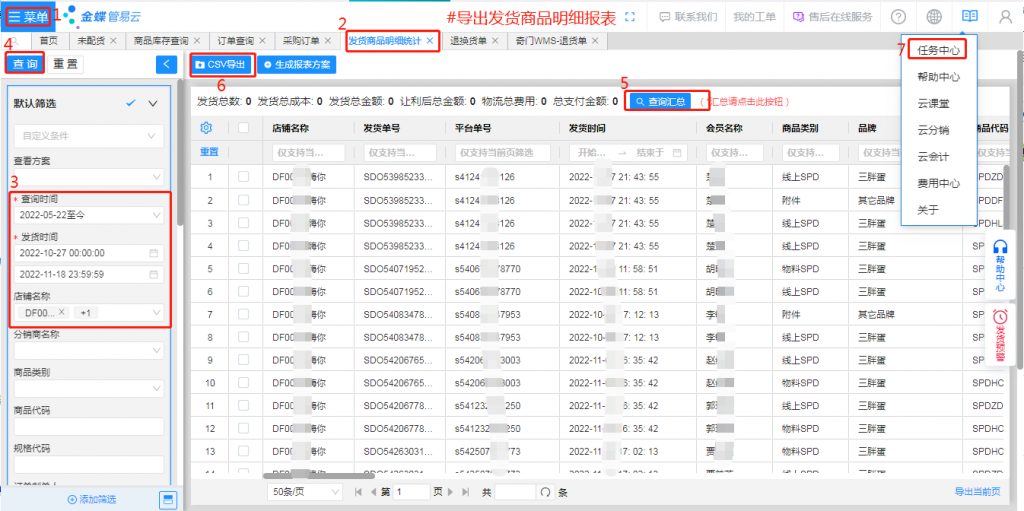1024x511 pixels.
Task: Click the user profile icon at top right
Action: click(x=1005, y=17)
